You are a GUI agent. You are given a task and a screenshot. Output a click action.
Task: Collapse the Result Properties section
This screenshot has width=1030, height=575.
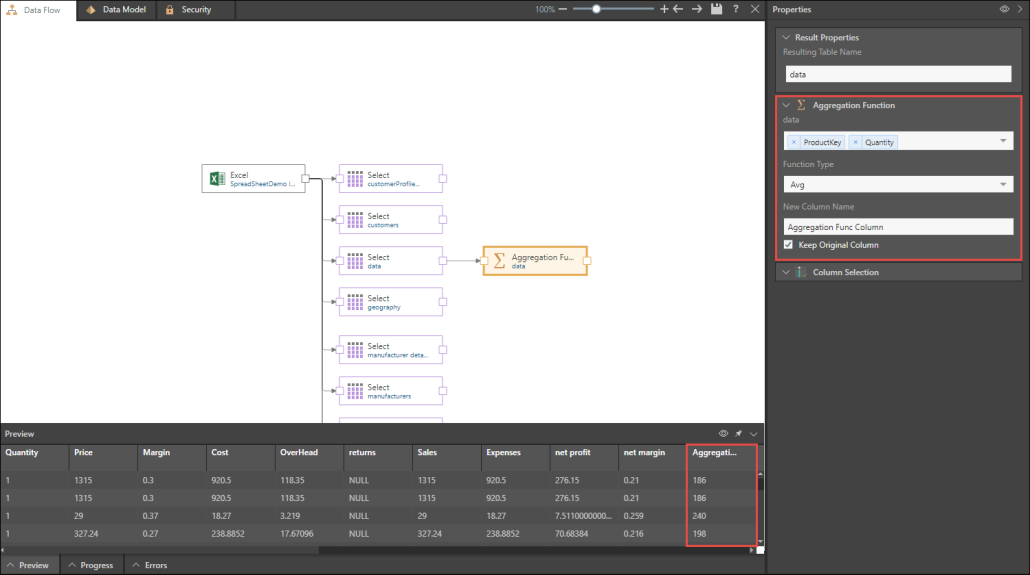pyautogui.click(x=786, y=37)
